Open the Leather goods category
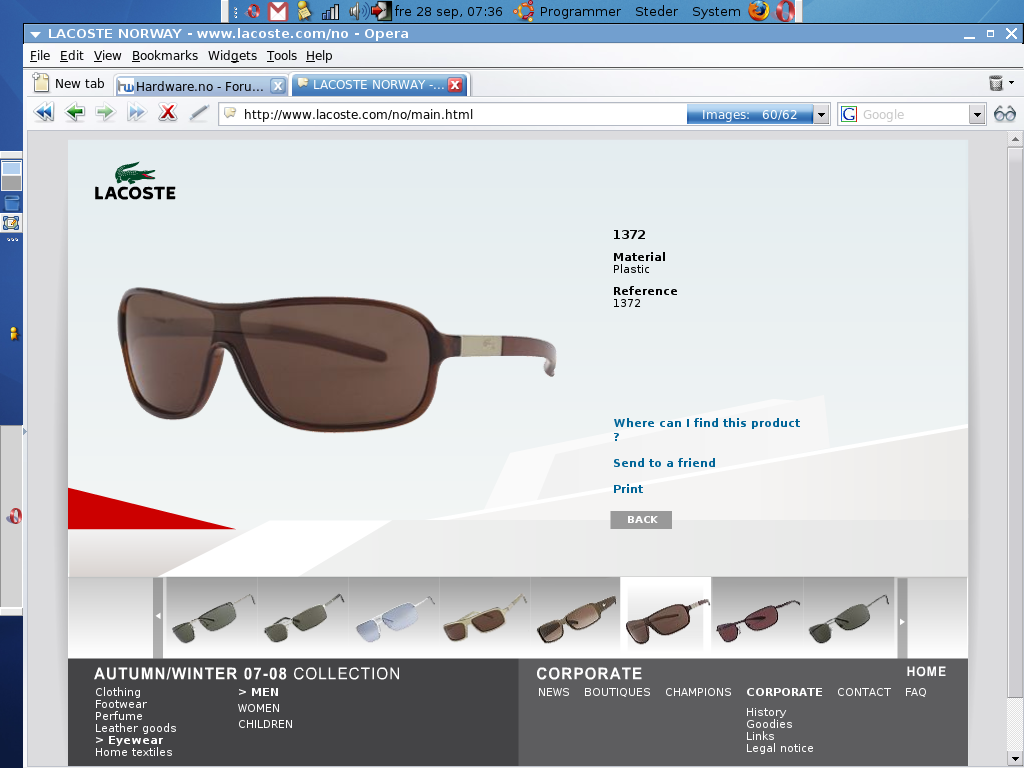The height and width of the screenshot is (768, 1024). [135, 728]
